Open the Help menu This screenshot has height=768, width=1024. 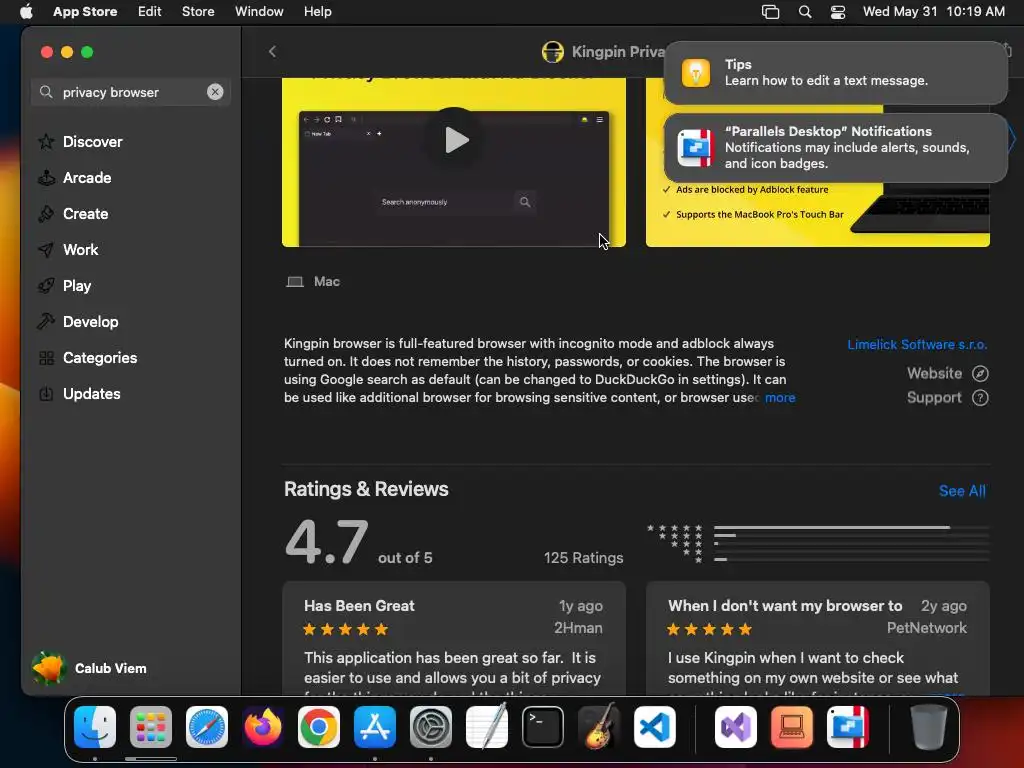317,12
